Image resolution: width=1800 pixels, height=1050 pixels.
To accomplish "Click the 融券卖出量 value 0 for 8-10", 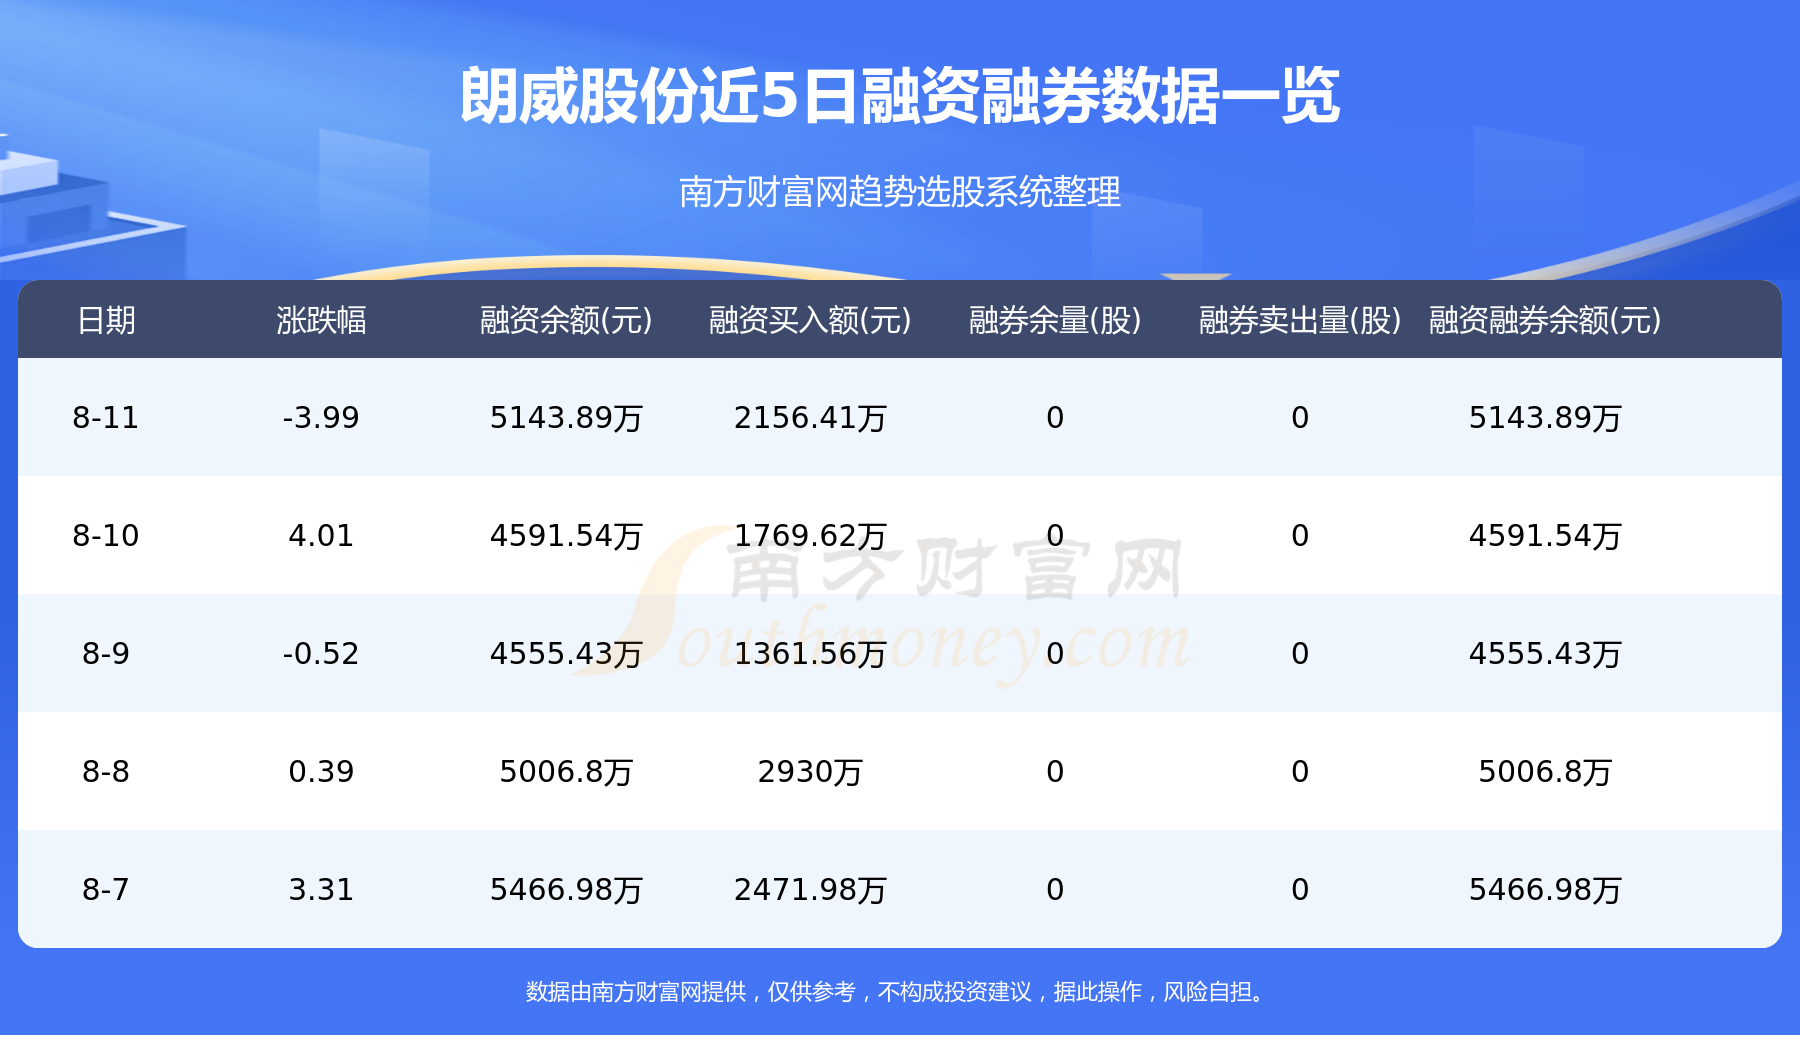I will tap(1300, 535).
